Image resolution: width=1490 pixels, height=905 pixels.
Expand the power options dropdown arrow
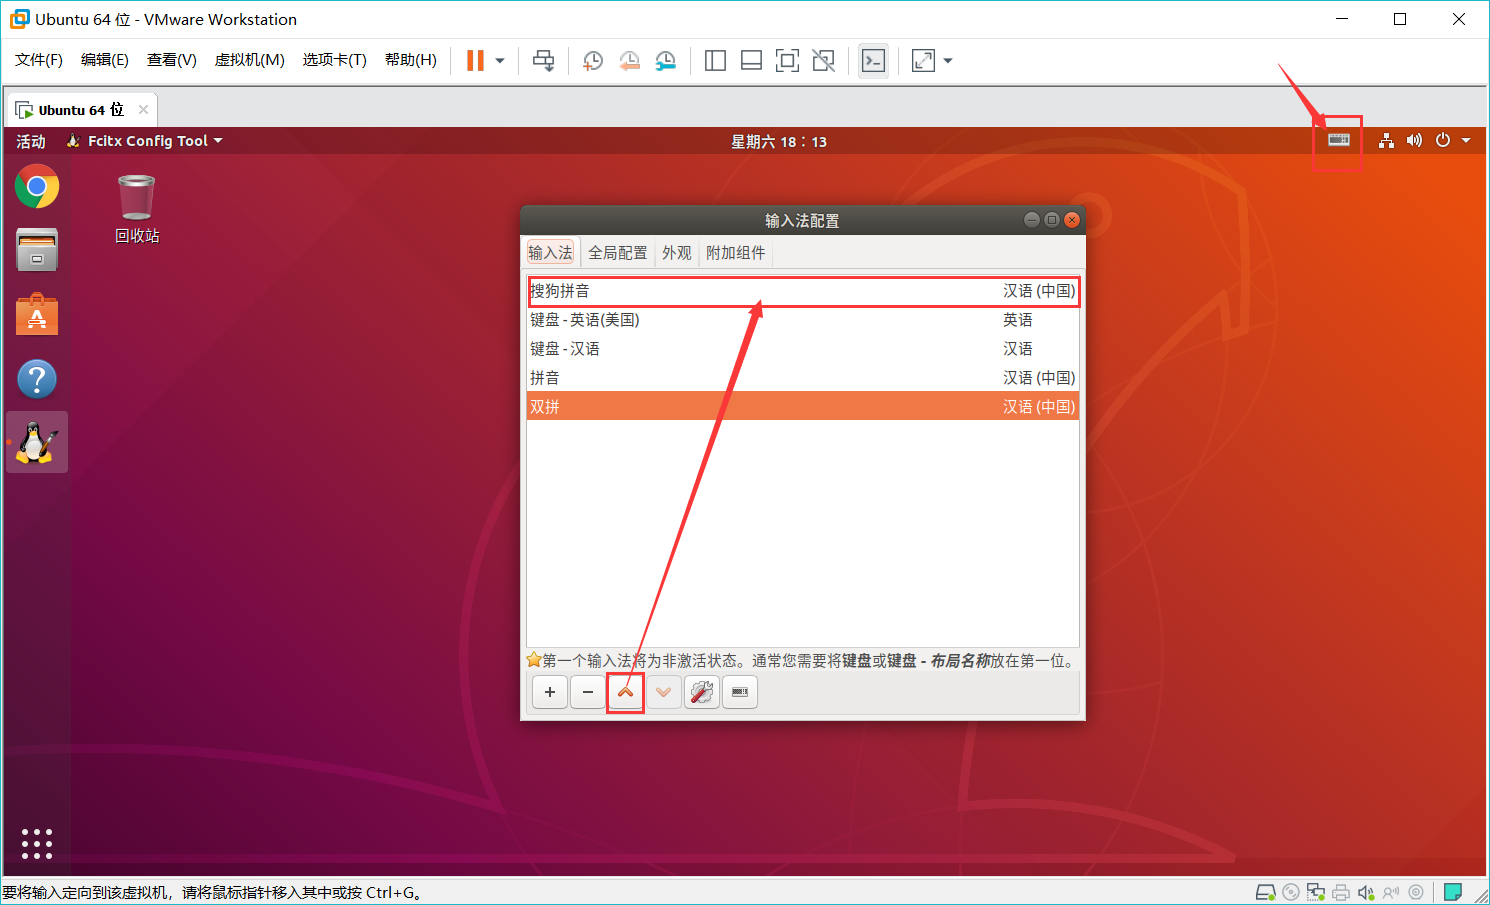tap(500, 61)
